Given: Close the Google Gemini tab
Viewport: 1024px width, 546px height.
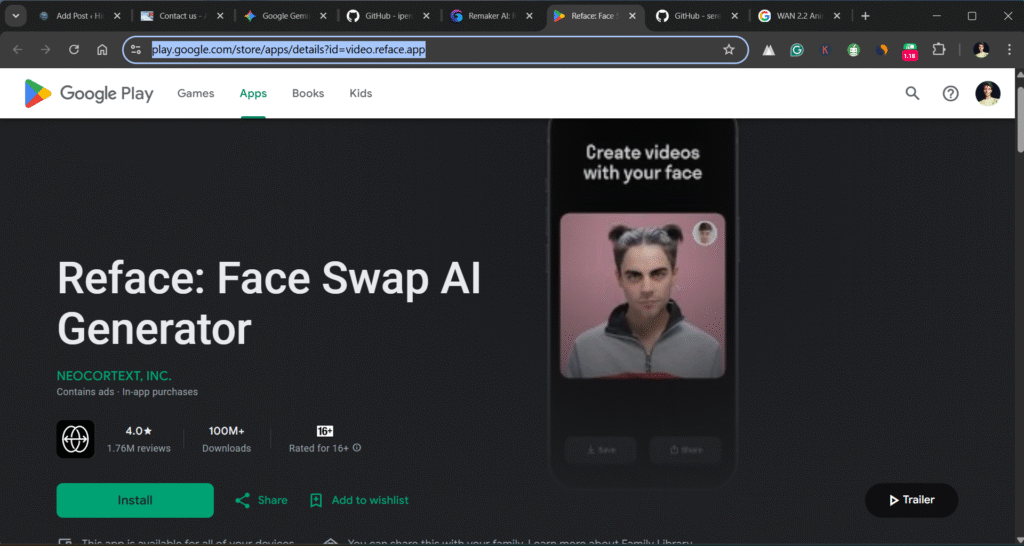Looking at the screenshot, I should [x=323, y=16].
